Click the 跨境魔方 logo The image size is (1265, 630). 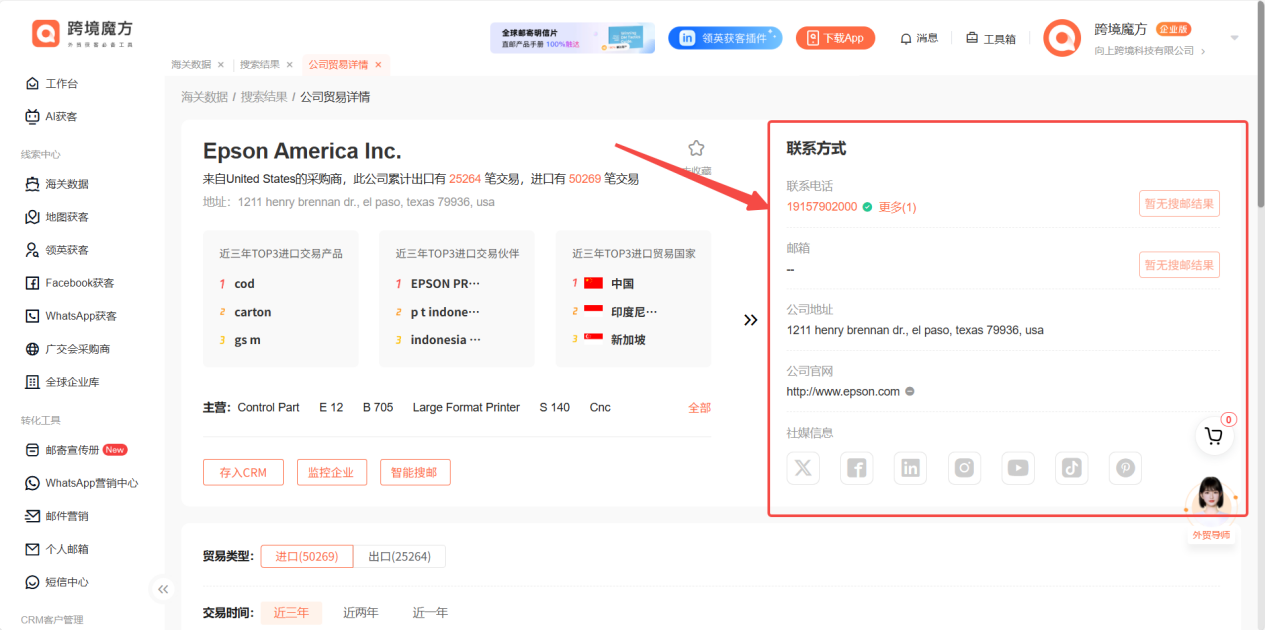(83, 34)
